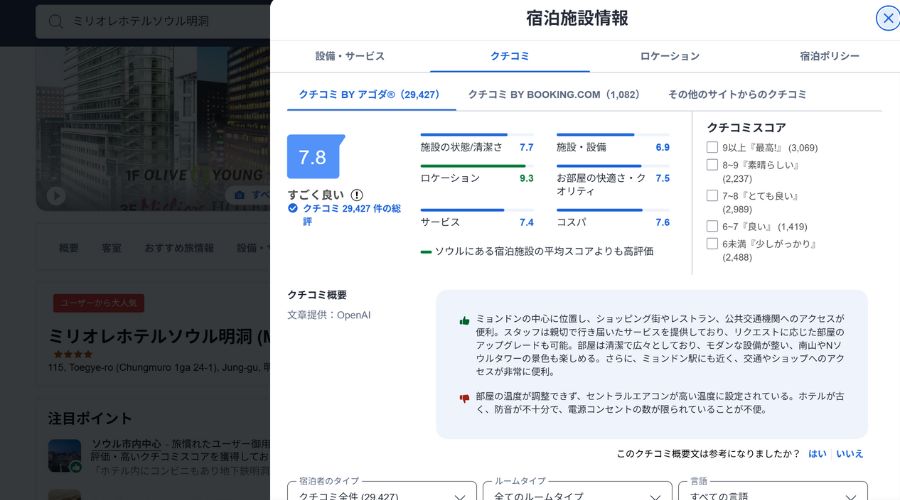Click the ミリオレホテルソウル明洞 hotel name heading
Viewport: 900px width, 500px height.
tap(159, 336)
